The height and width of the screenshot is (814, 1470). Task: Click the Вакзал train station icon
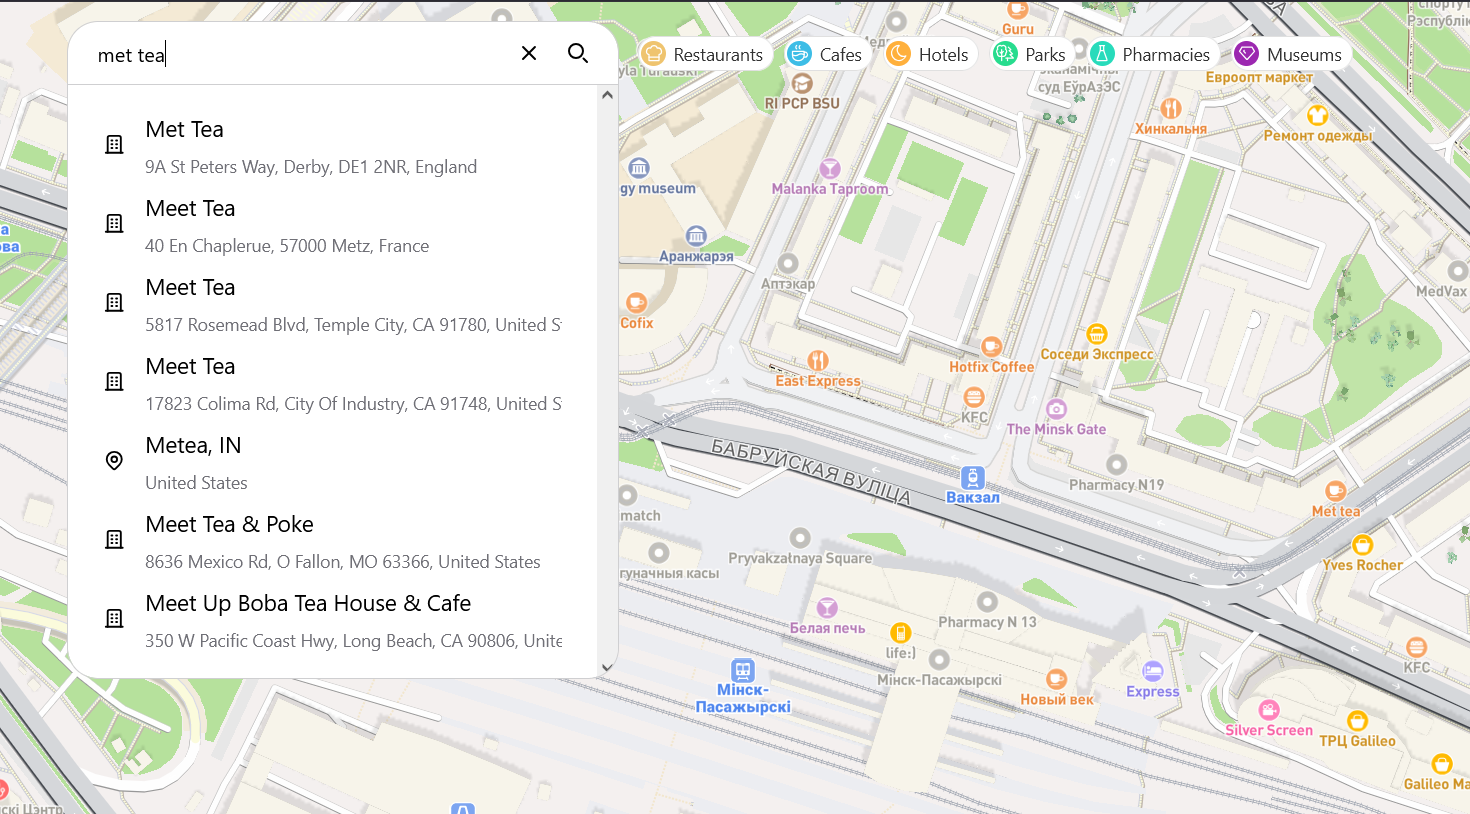click(x=972, y=477)
